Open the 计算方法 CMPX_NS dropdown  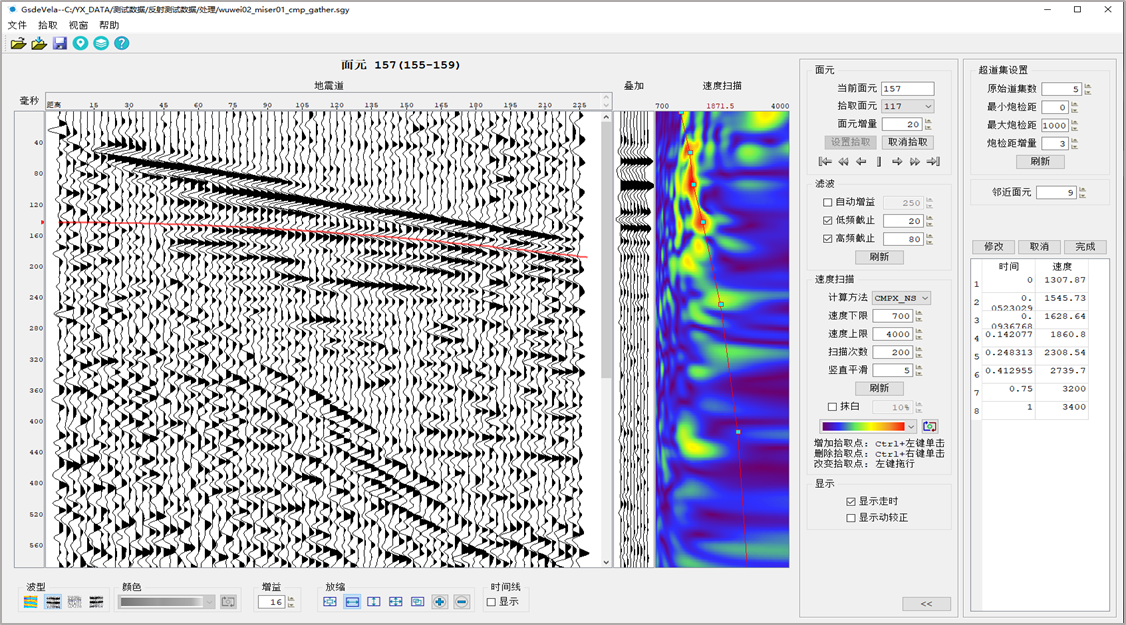[x=901, y=298]
